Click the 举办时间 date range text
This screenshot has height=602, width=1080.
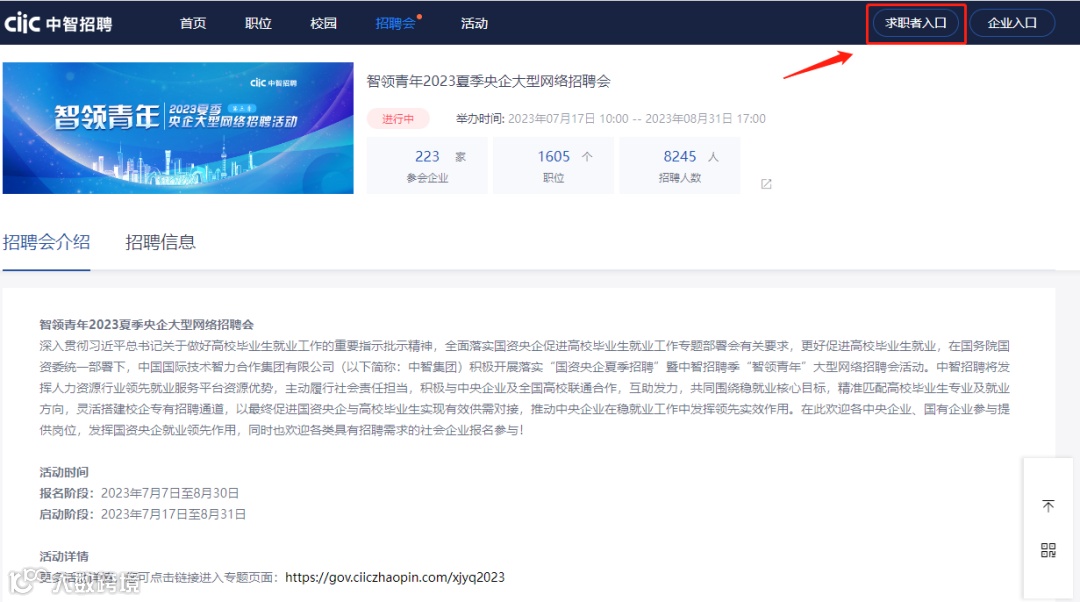click(610, 118)
